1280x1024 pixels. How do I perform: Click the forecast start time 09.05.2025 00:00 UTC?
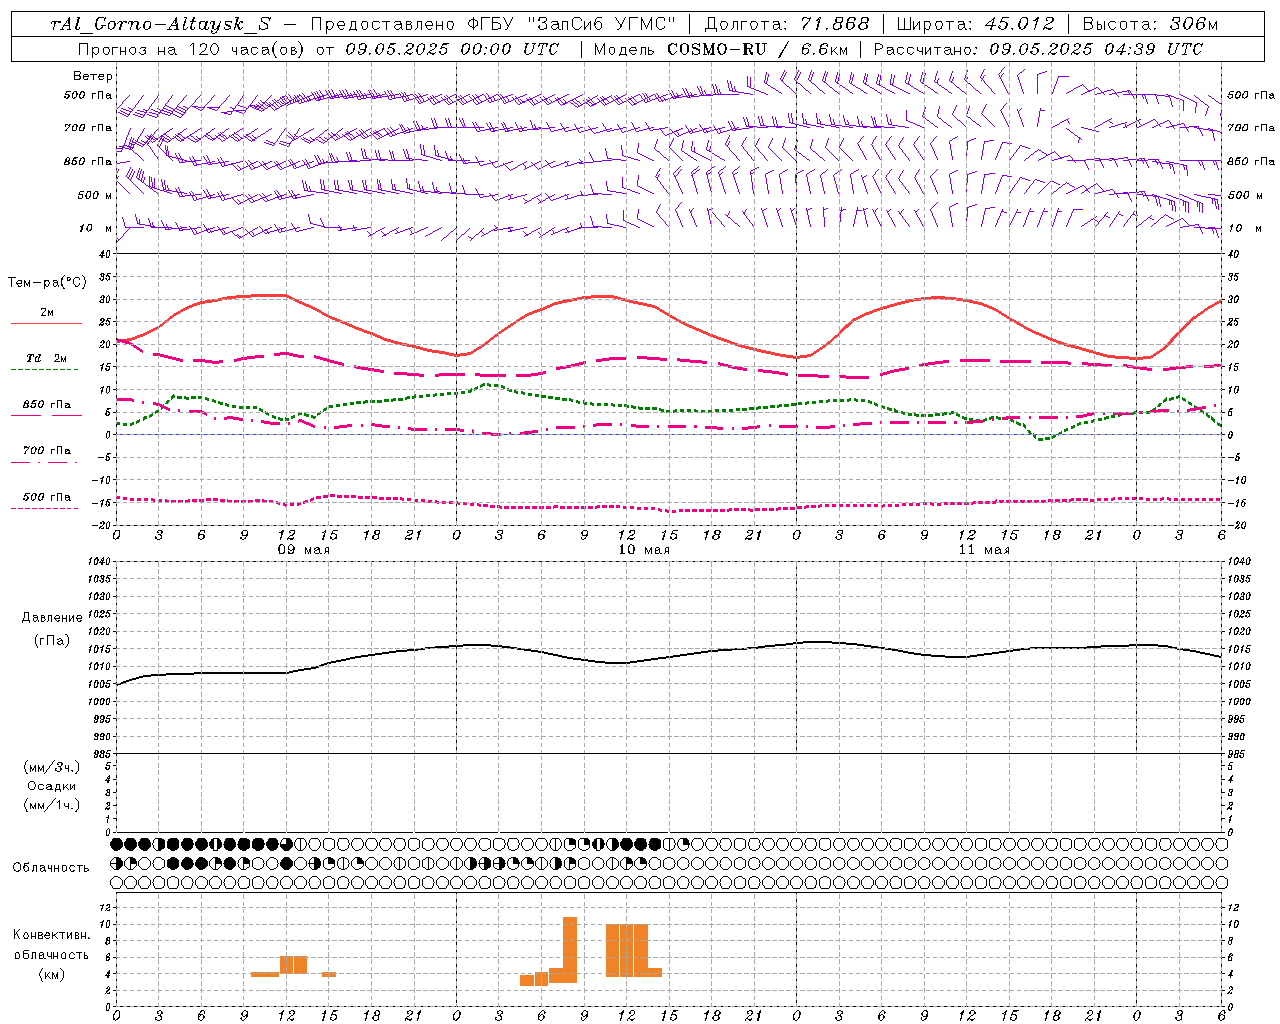452,49
